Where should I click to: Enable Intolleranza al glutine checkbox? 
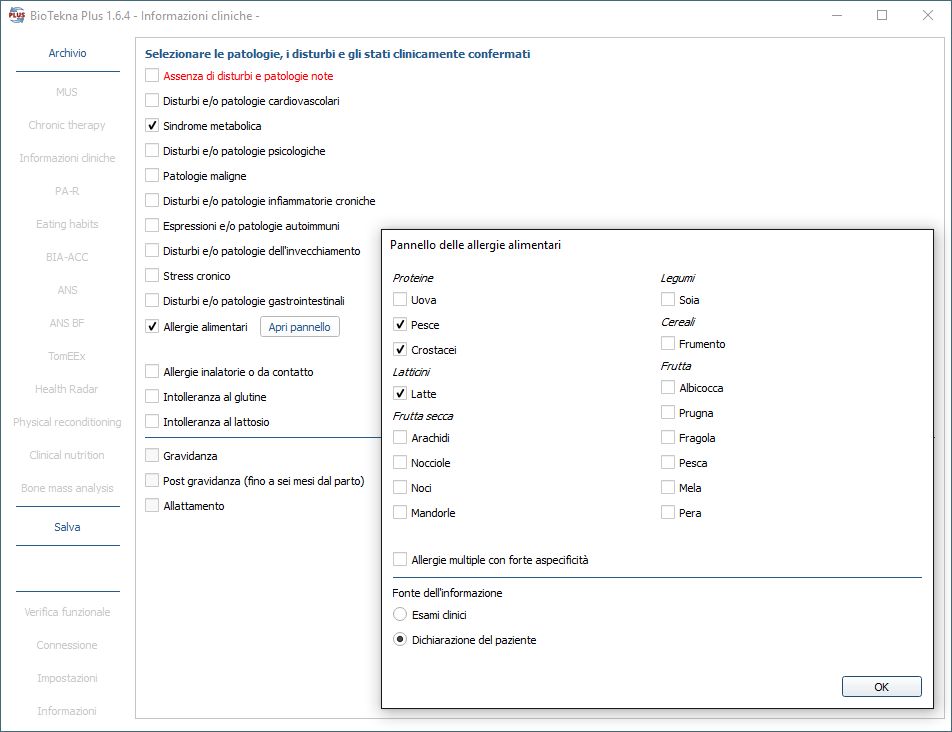pyautogui.click(x=152, y=397)
